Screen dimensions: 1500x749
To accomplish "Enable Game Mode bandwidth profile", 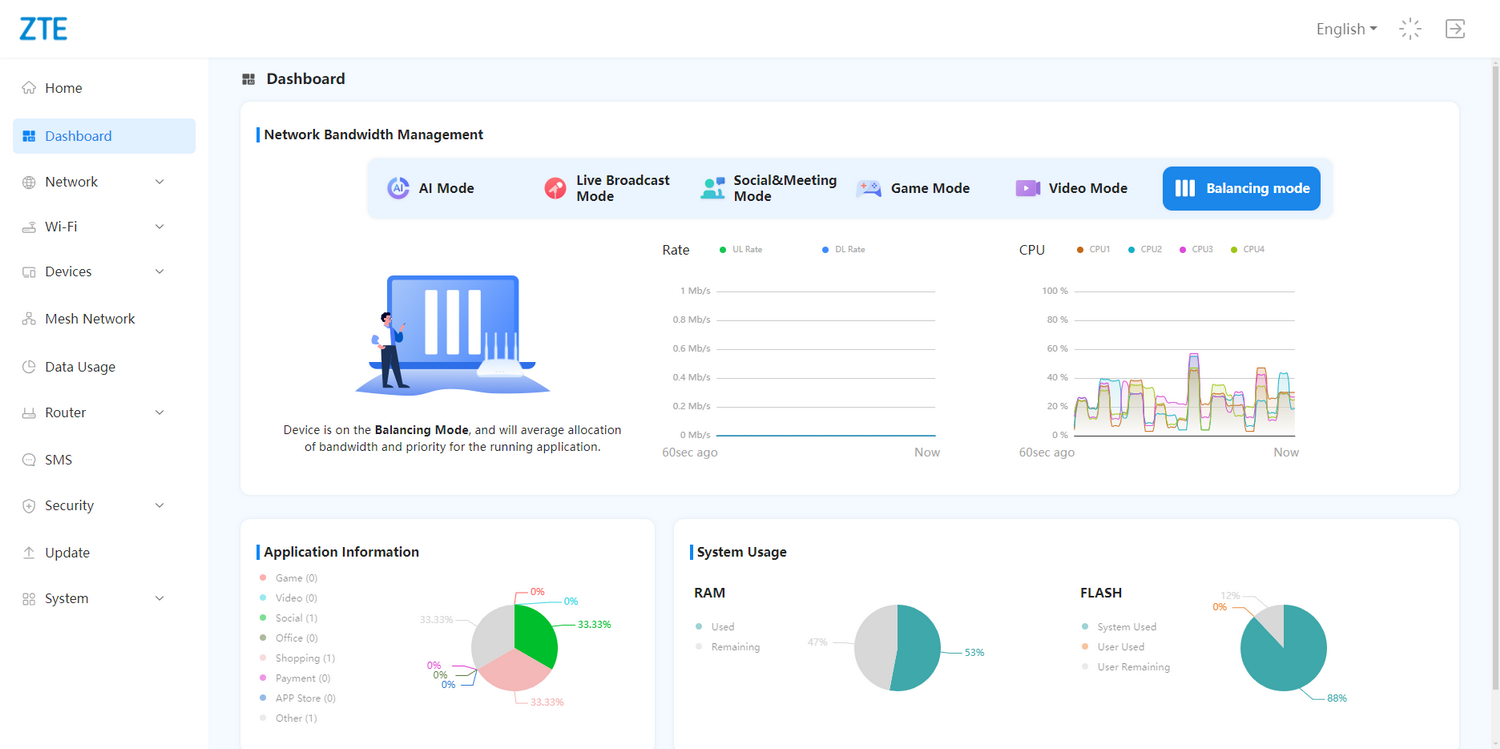I will tap(914, 188).
